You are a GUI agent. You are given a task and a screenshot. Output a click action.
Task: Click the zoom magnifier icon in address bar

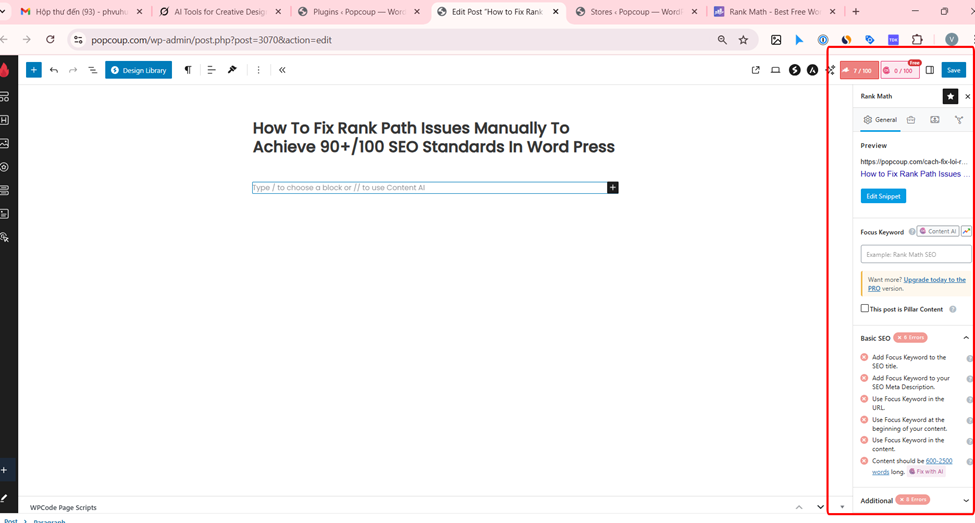(722, 40)
